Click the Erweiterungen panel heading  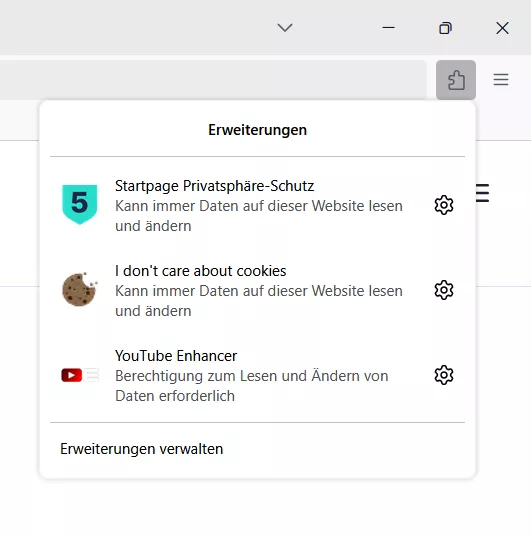[x=257, y=130]
